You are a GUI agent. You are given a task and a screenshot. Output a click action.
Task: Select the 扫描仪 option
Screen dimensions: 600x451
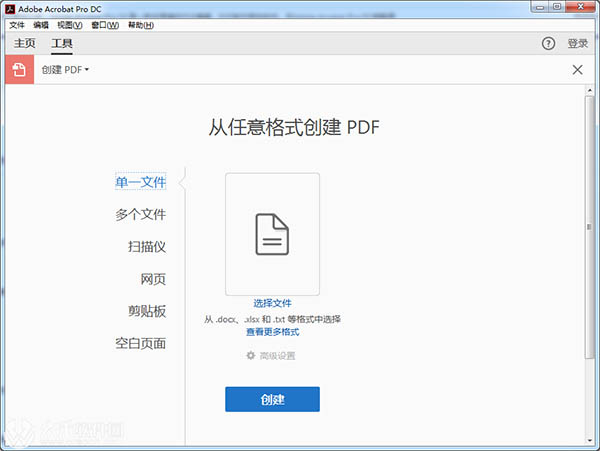147,246
